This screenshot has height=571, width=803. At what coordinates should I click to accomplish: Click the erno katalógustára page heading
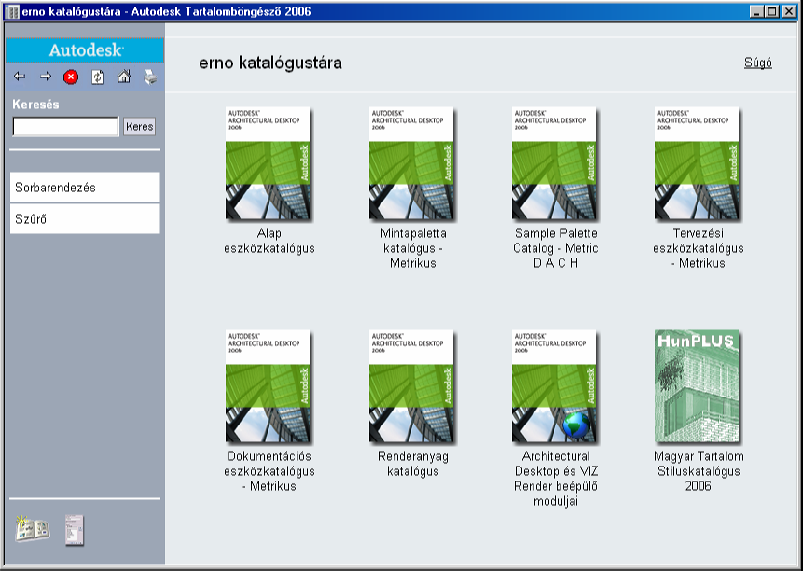pyautogui.click(x=270, y=63)
